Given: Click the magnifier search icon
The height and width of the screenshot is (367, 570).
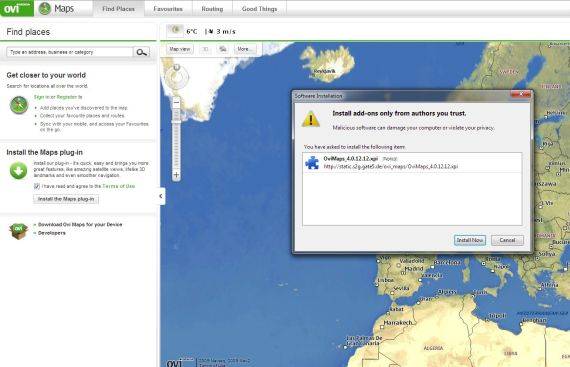Looking at the screenshot, I should coord(142,52).
